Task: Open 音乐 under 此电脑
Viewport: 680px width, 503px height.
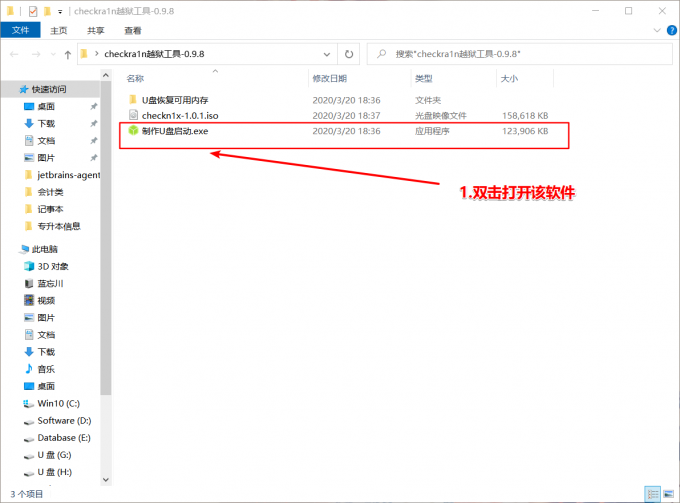Action: 46,369
